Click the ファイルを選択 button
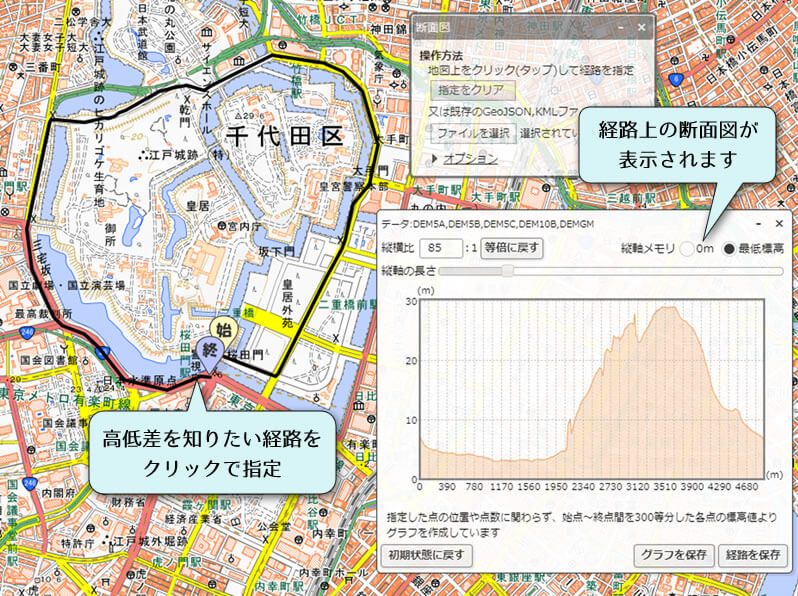 473,133
